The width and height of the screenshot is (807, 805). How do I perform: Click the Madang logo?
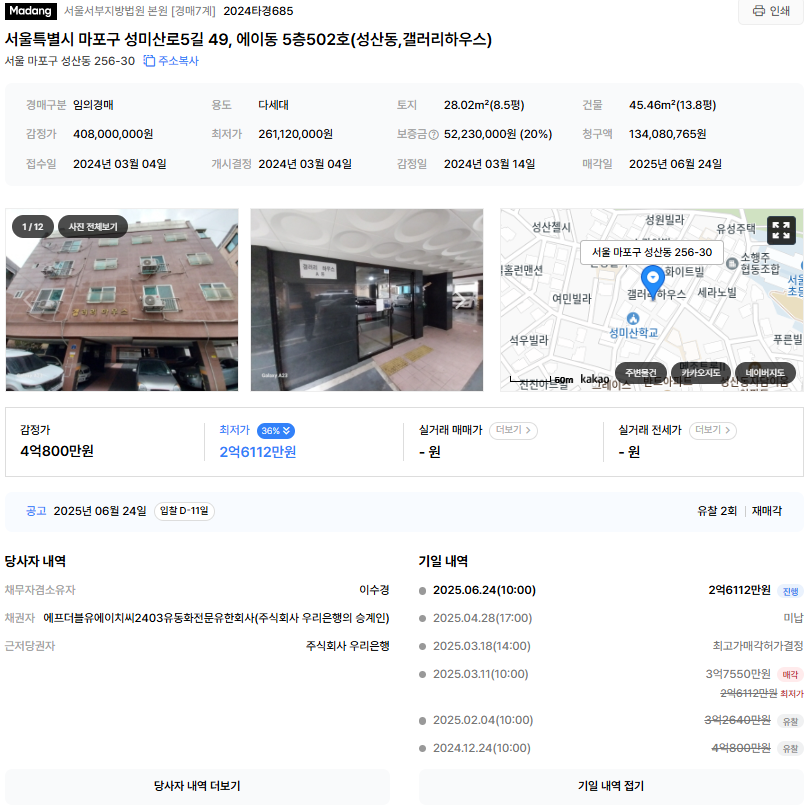pyautogui.click(x=30, y=11)
